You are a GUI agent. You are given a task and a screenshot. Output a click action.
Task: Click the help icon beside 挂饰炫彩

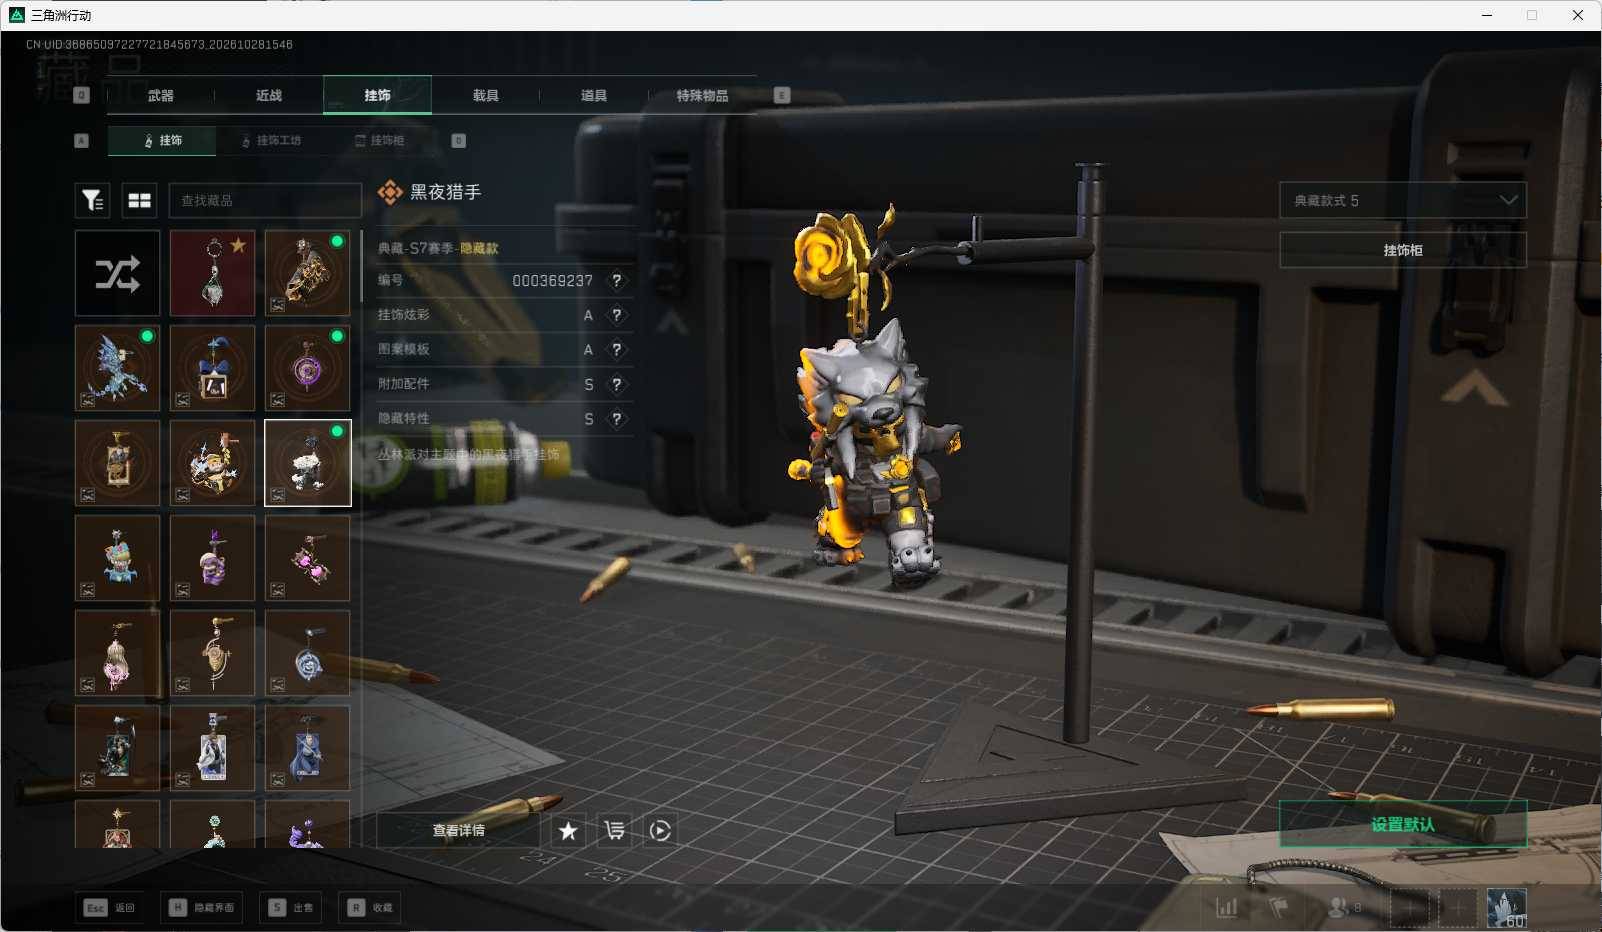[617, 315]
